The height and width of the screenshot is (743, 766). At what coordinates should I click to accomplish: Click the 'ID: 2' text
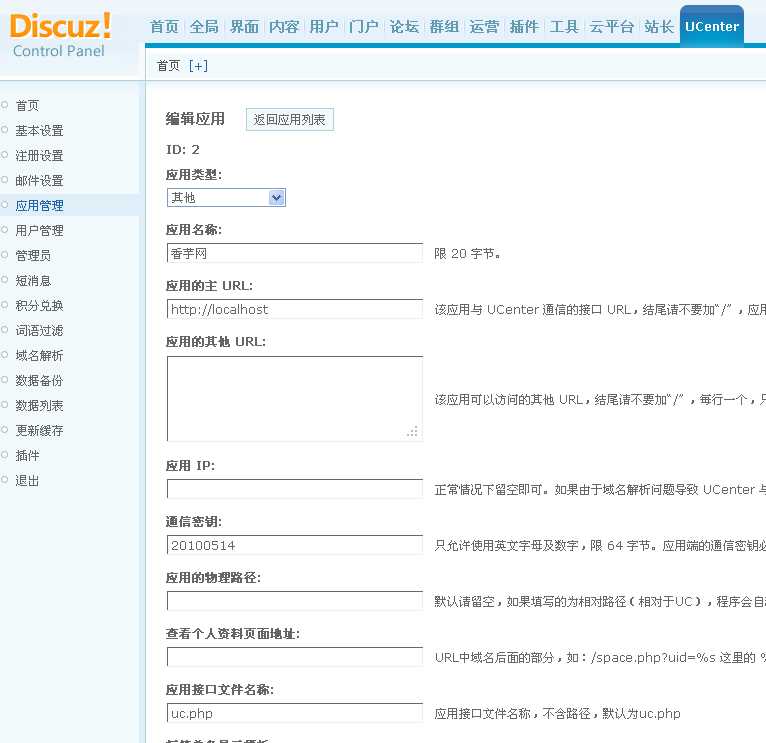tap(183, 149)
